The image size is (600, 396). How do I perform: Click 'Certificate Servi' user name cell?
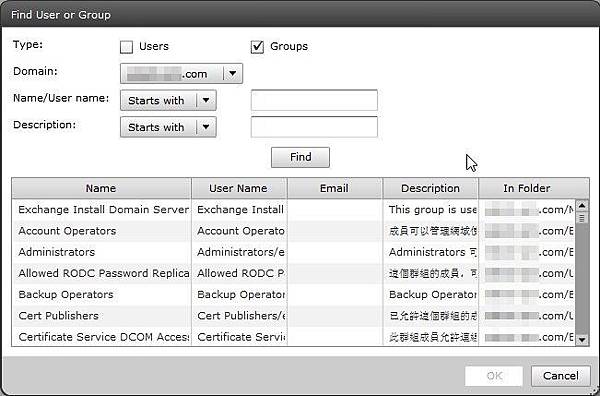pos(239,337)
